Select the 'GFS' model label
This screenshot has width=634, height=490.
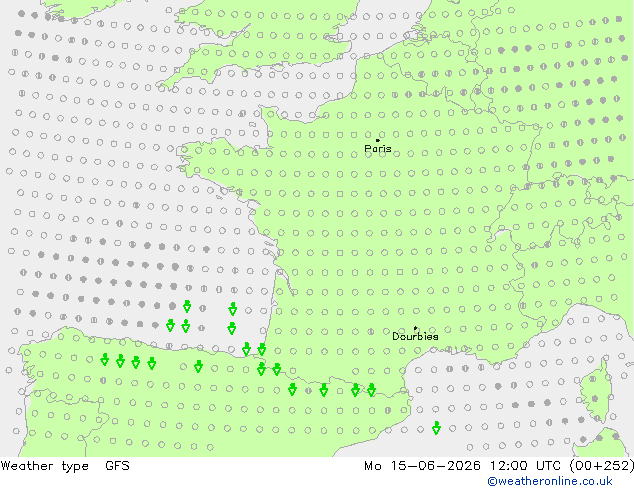117,466
